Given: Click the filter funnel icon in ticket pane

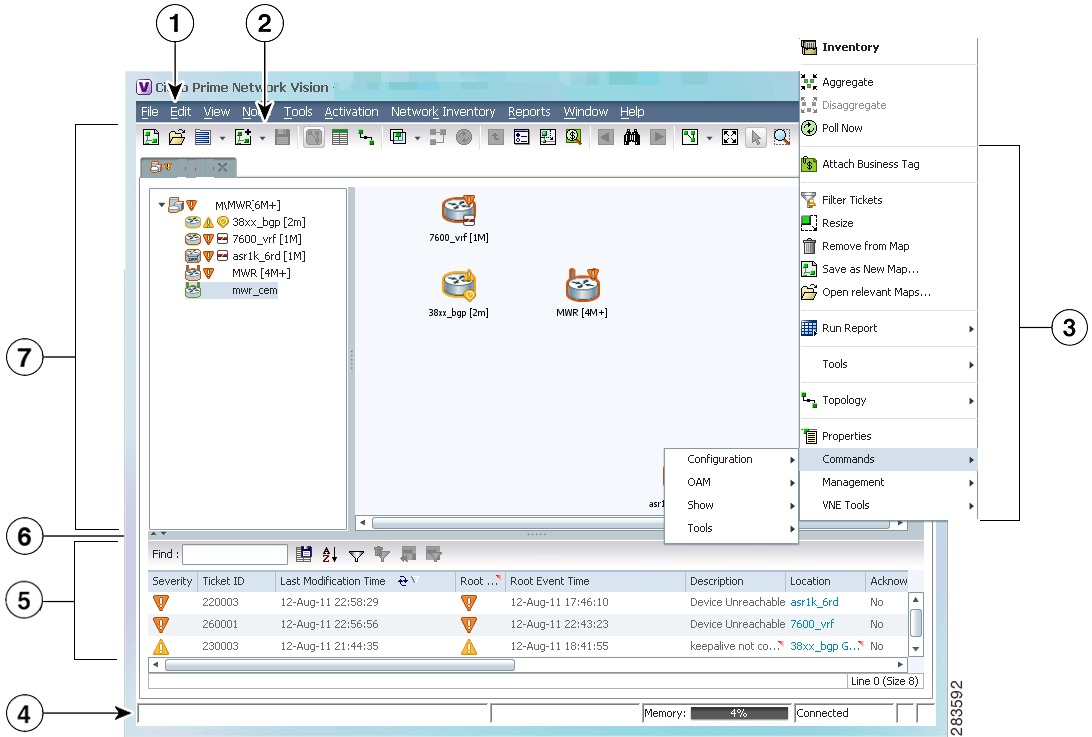Looking at the screenshot, I should pos(356,555).
